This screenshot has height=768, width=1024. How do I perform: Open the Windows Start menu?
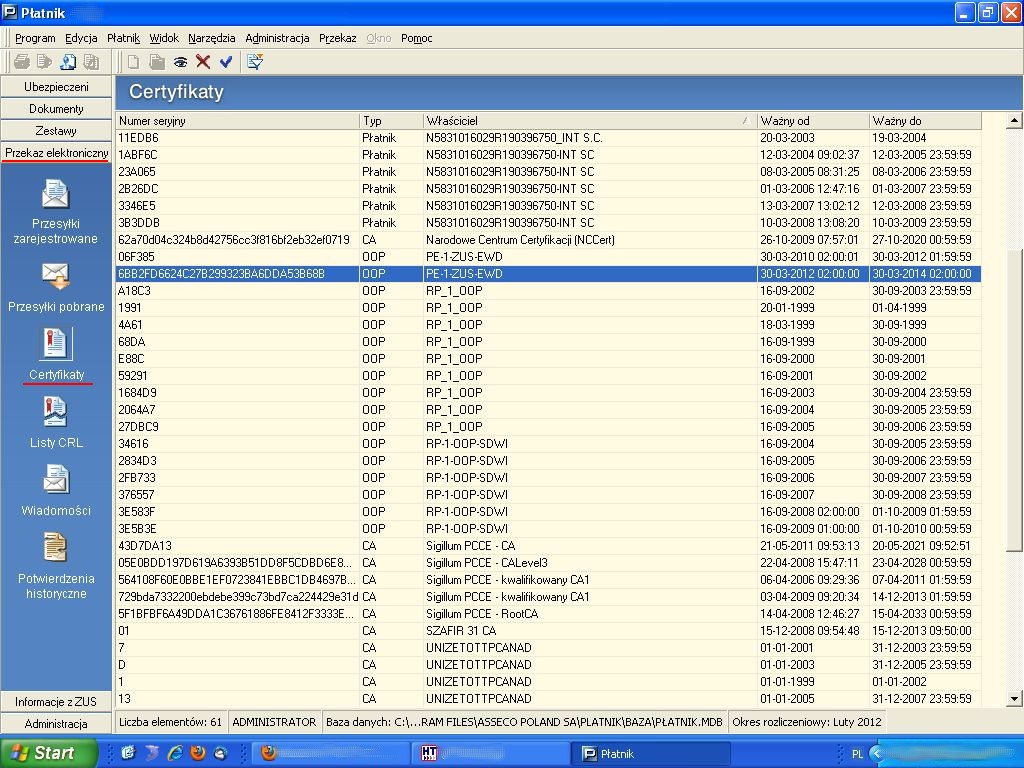coord(49,753)
